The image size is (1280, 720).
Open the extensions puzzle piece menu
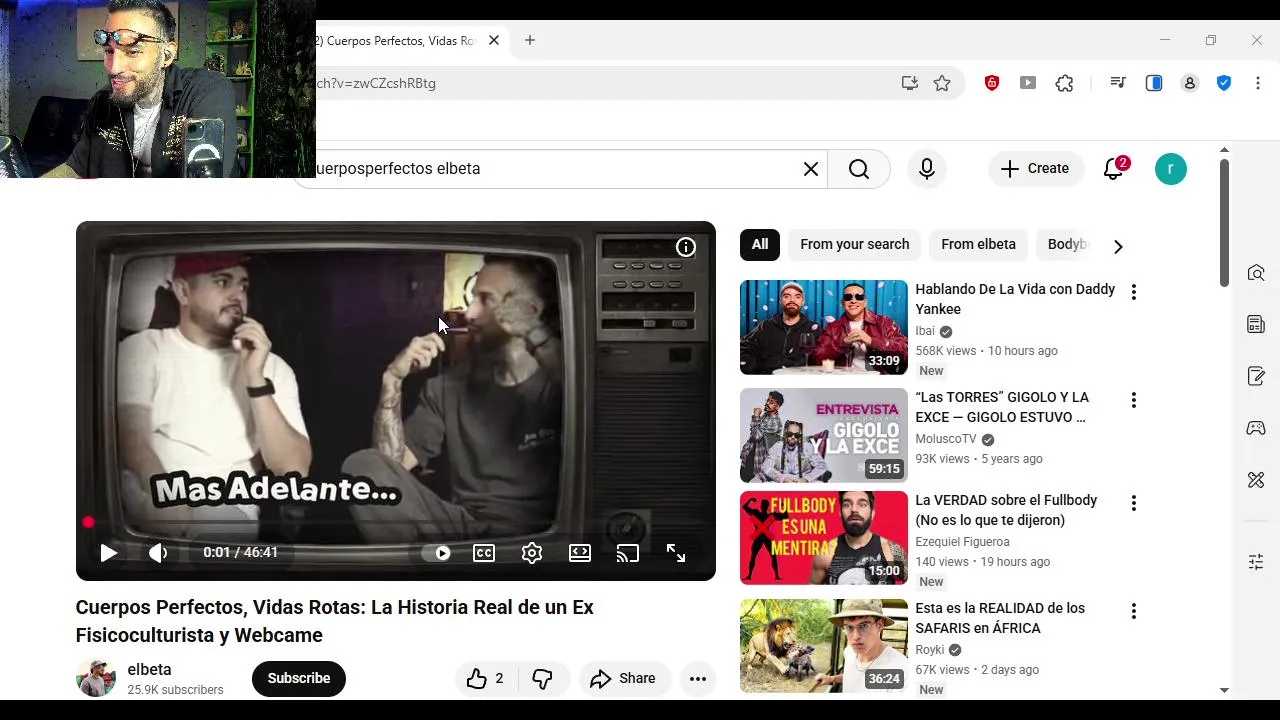pos(1065,84)
